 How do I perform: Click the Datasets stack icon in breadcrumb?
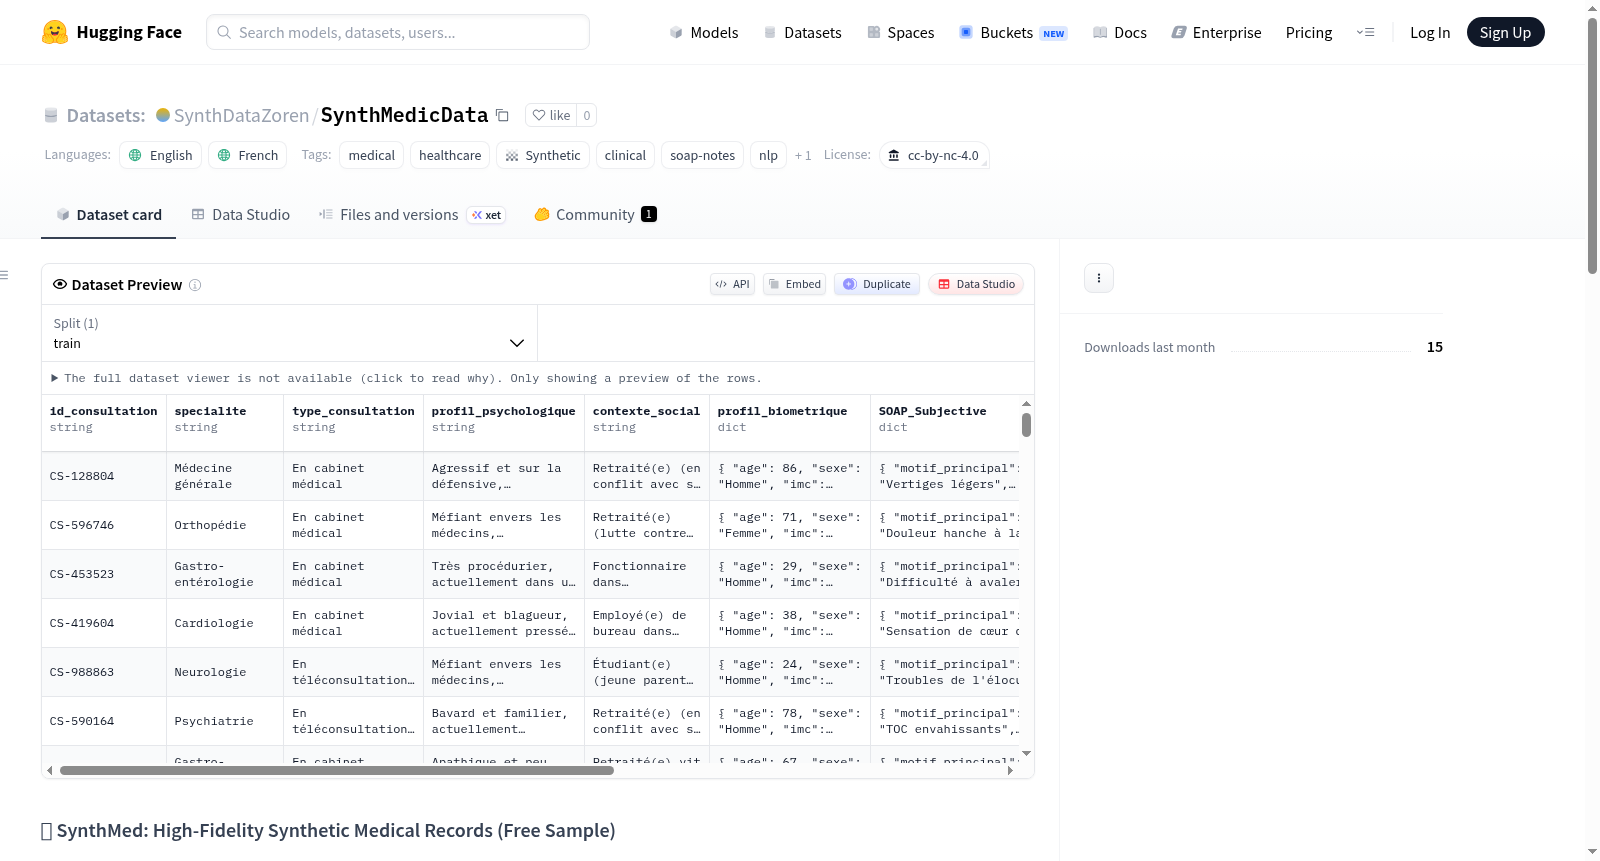point(51,116)
